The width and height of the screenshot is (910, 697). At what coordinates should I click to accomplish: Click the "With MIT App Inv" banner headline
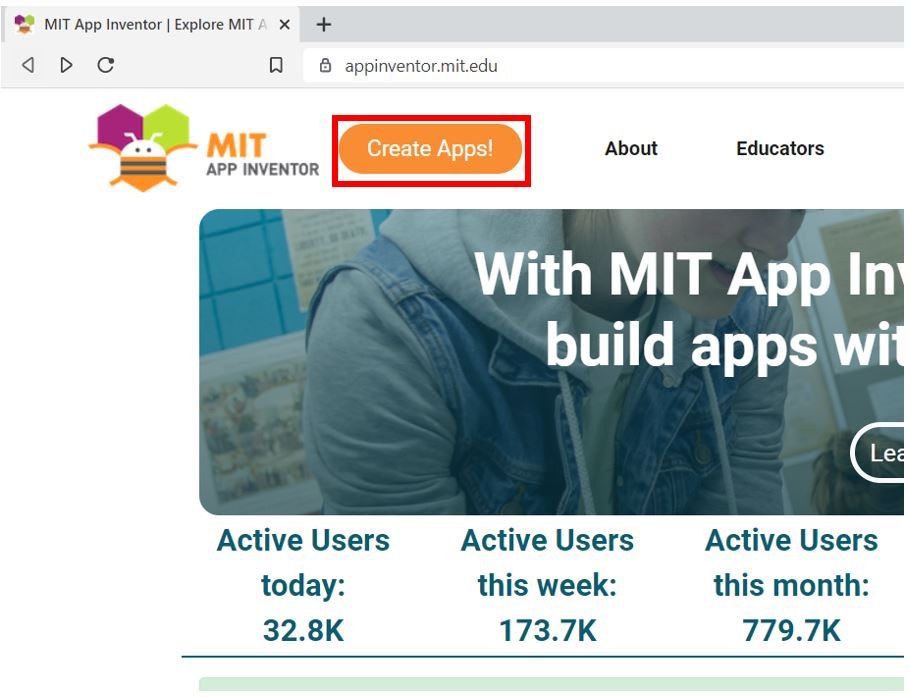[x=689, y=275]
